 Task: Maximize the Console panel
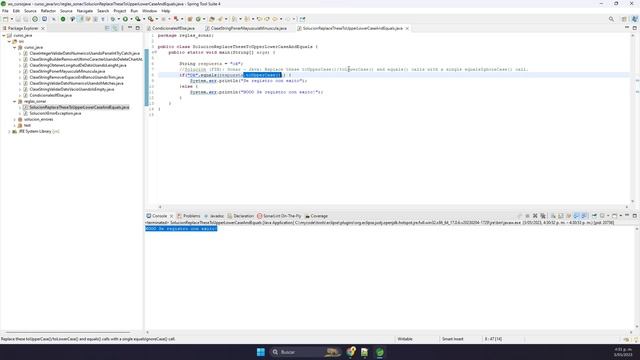click(x=634, y=215)
